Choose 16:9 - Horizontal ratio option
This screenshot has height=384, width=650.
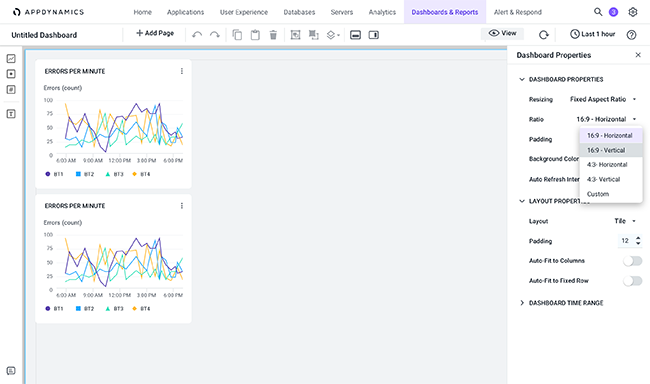pyautogui.click(x=611, y=135)
